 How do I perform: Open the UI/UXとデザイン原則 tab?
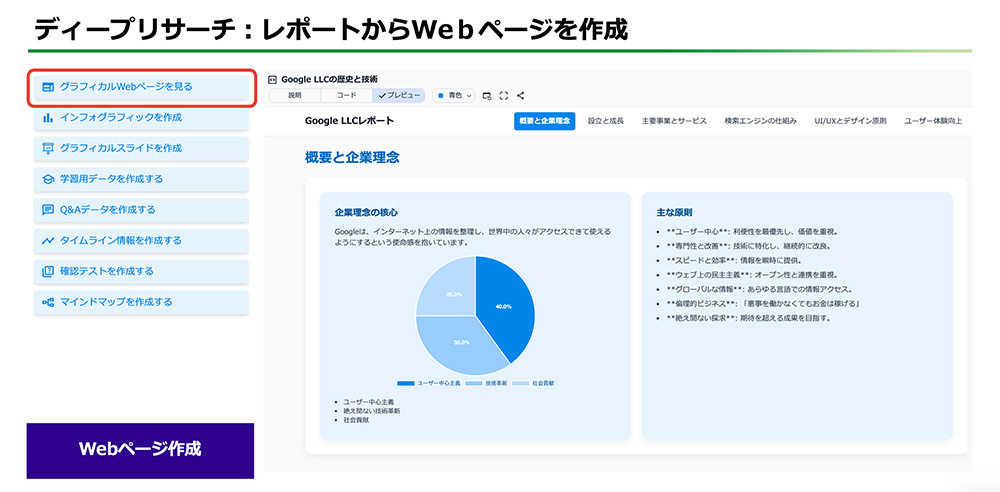pyautogui.click(x=850, y=121)
